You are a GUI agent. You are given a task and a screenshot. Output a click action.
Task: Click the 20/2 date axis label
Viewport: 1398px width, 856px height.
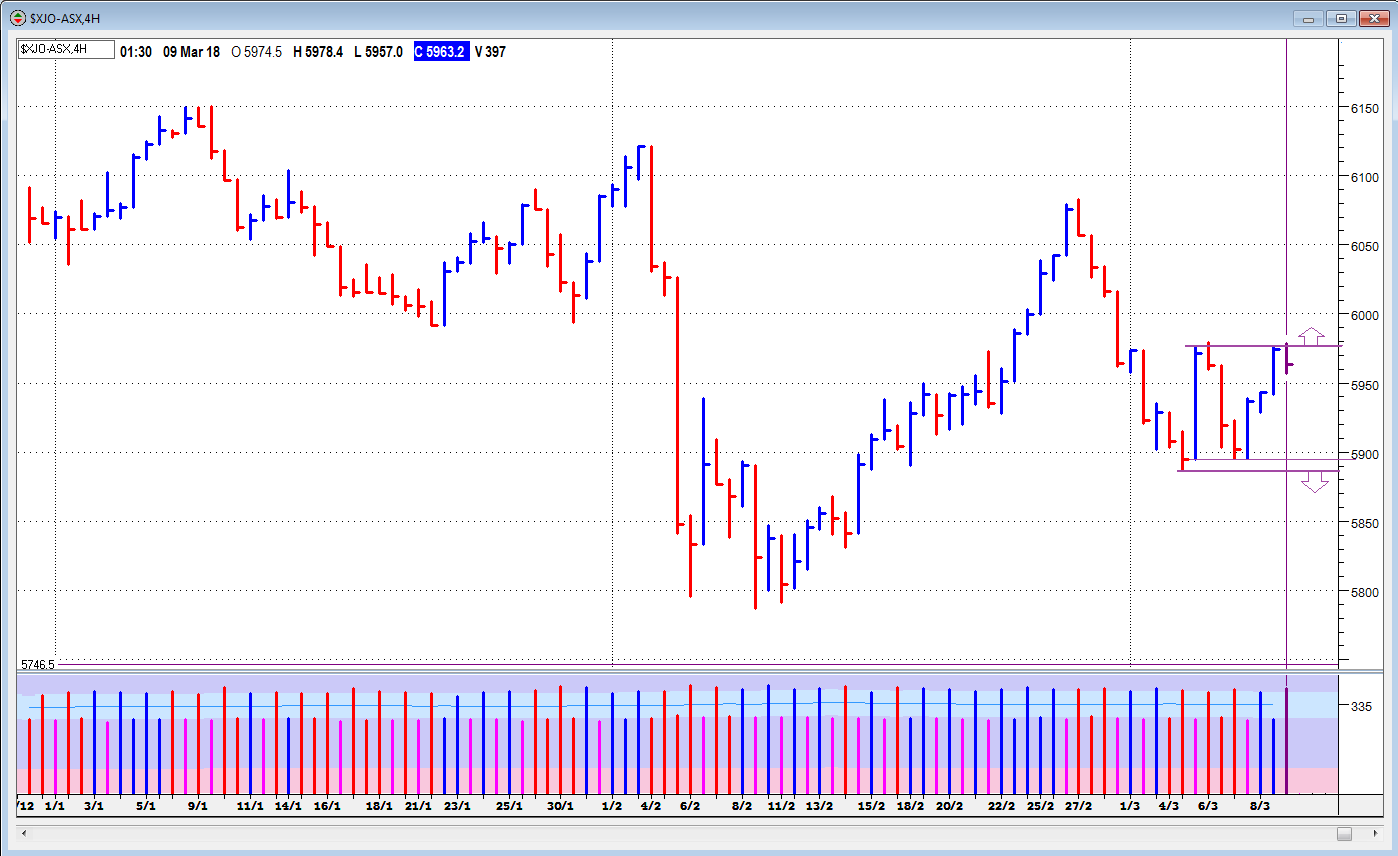(949, 805)
